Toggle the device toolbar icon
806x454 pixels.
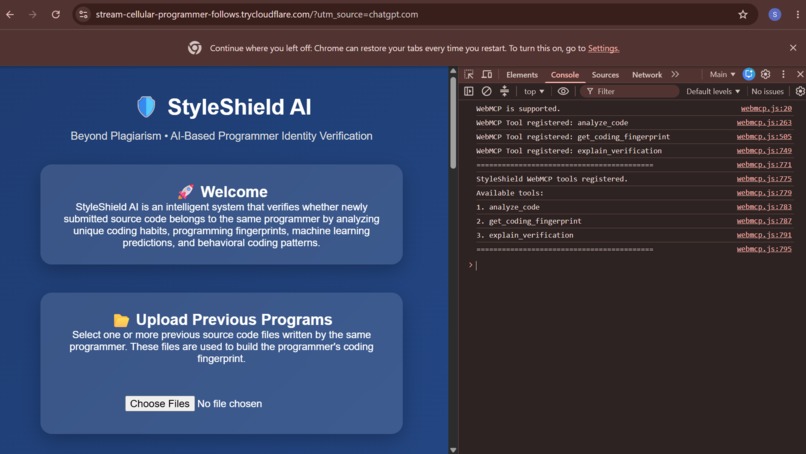[x=486, y=75]
